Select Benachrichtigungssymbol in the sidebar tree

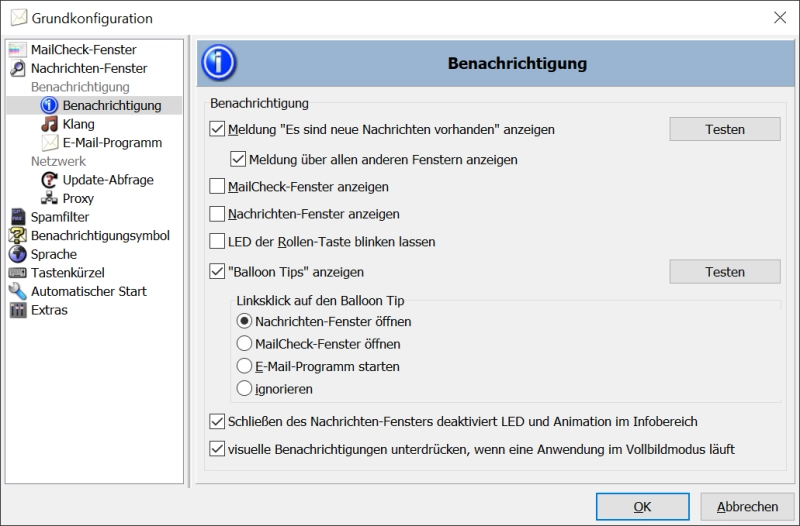coord(100,236)
